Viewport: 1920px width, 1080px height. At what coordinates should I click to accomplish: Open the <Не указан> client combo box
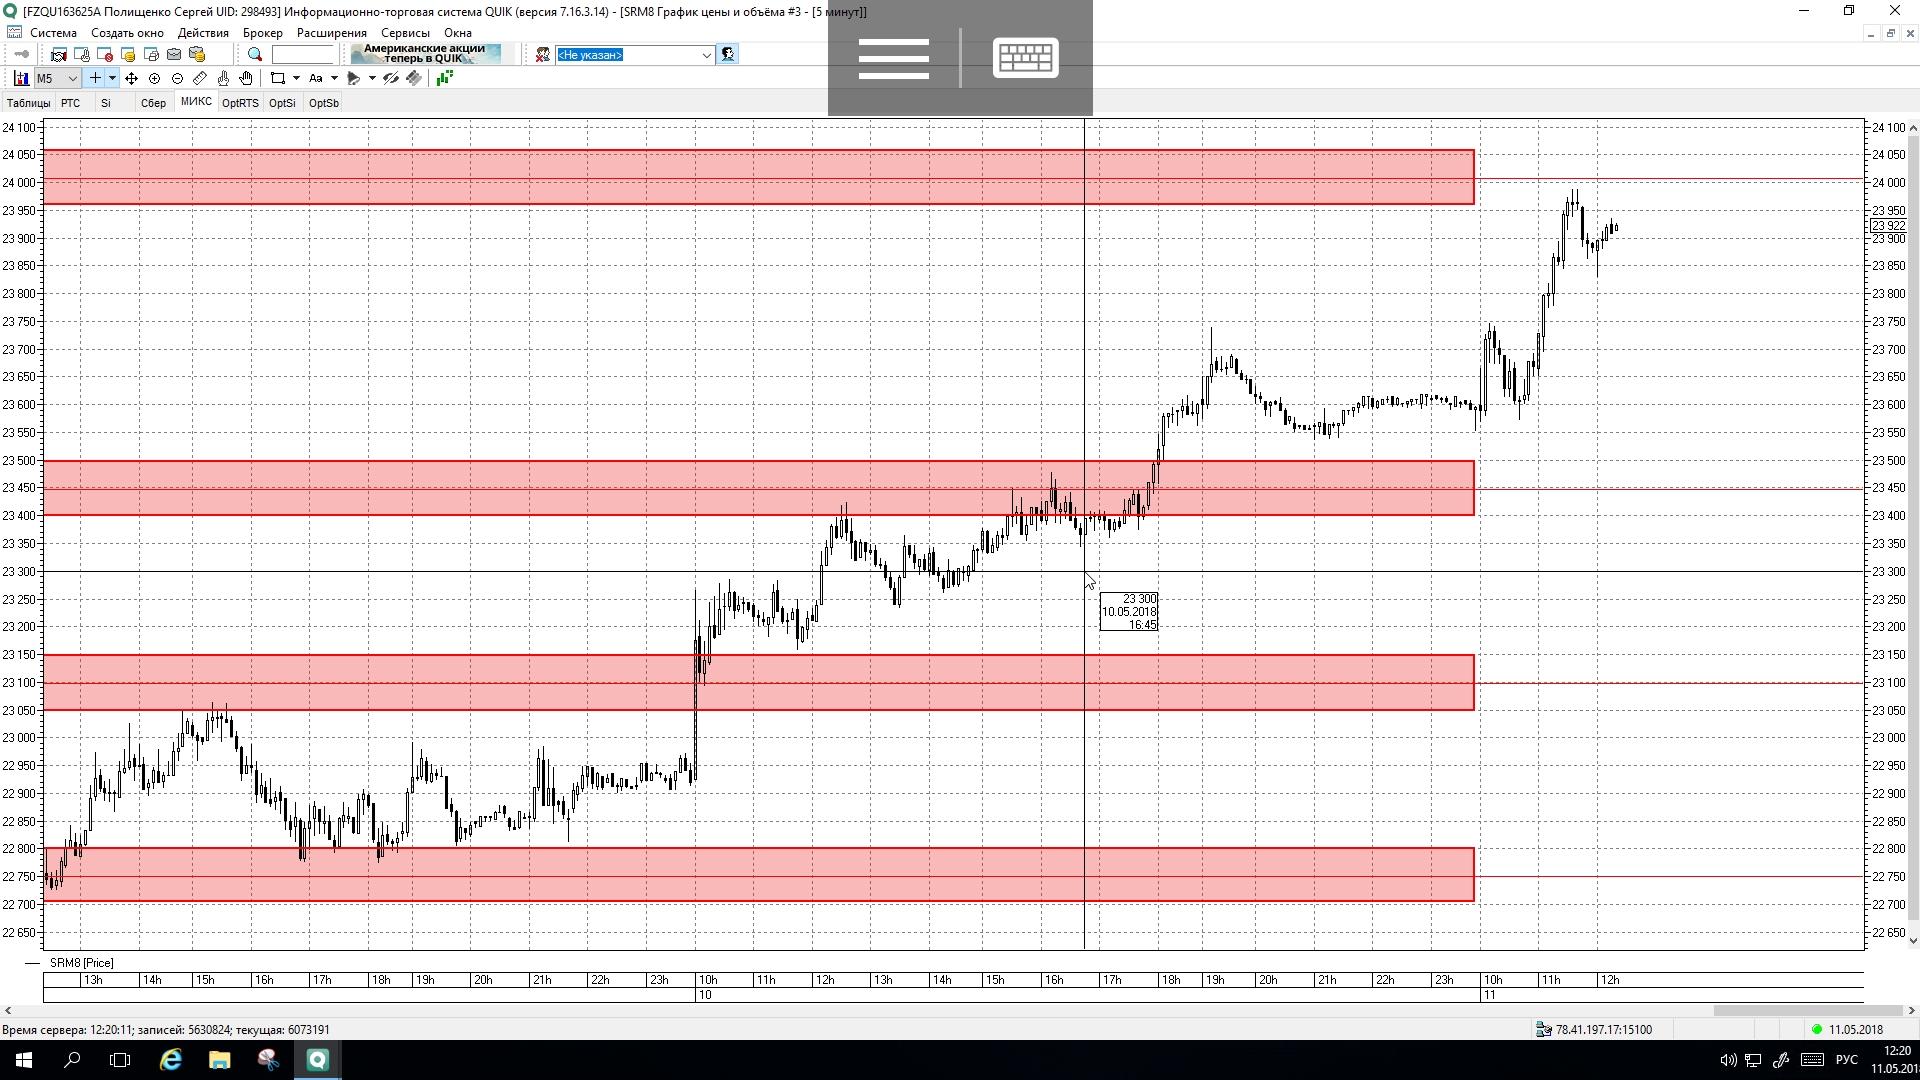pos(706,55)
